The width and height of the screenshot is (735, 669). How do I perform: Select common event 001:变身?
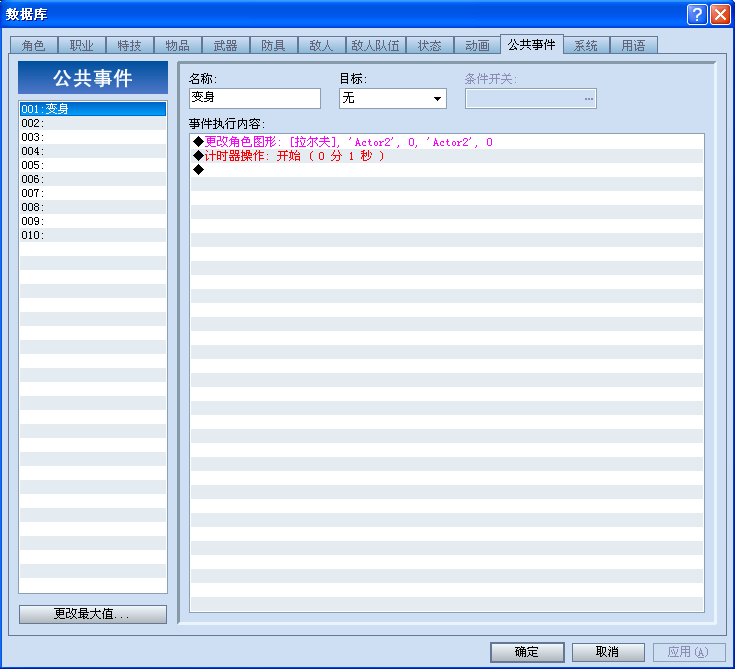[x=93, y=109]
